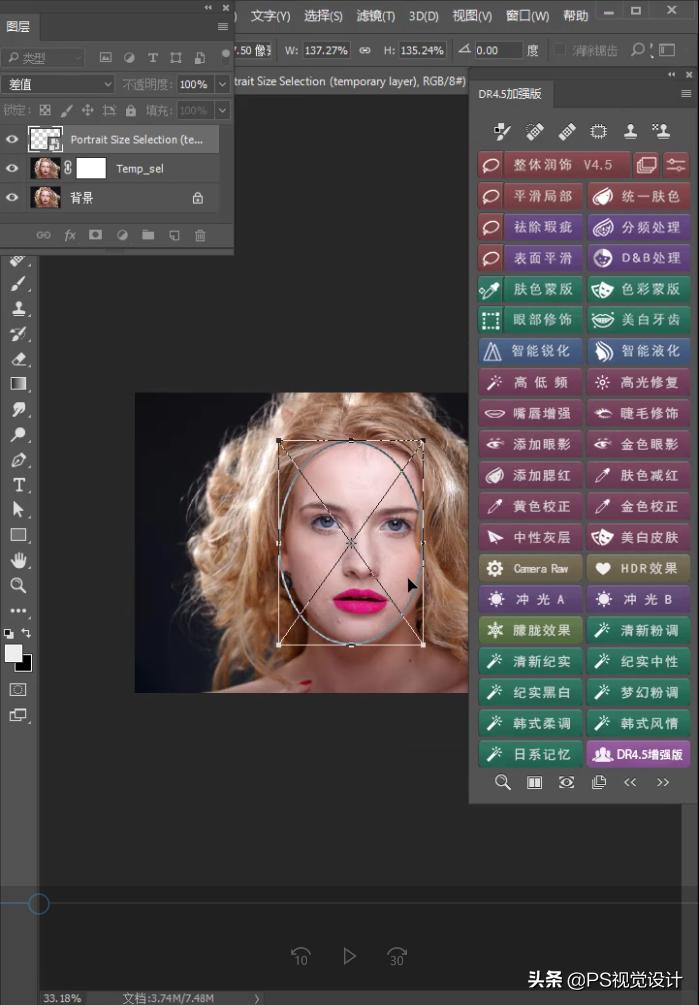Select the Hand tool
The image size is (699, 1005).
pos(18,560)
